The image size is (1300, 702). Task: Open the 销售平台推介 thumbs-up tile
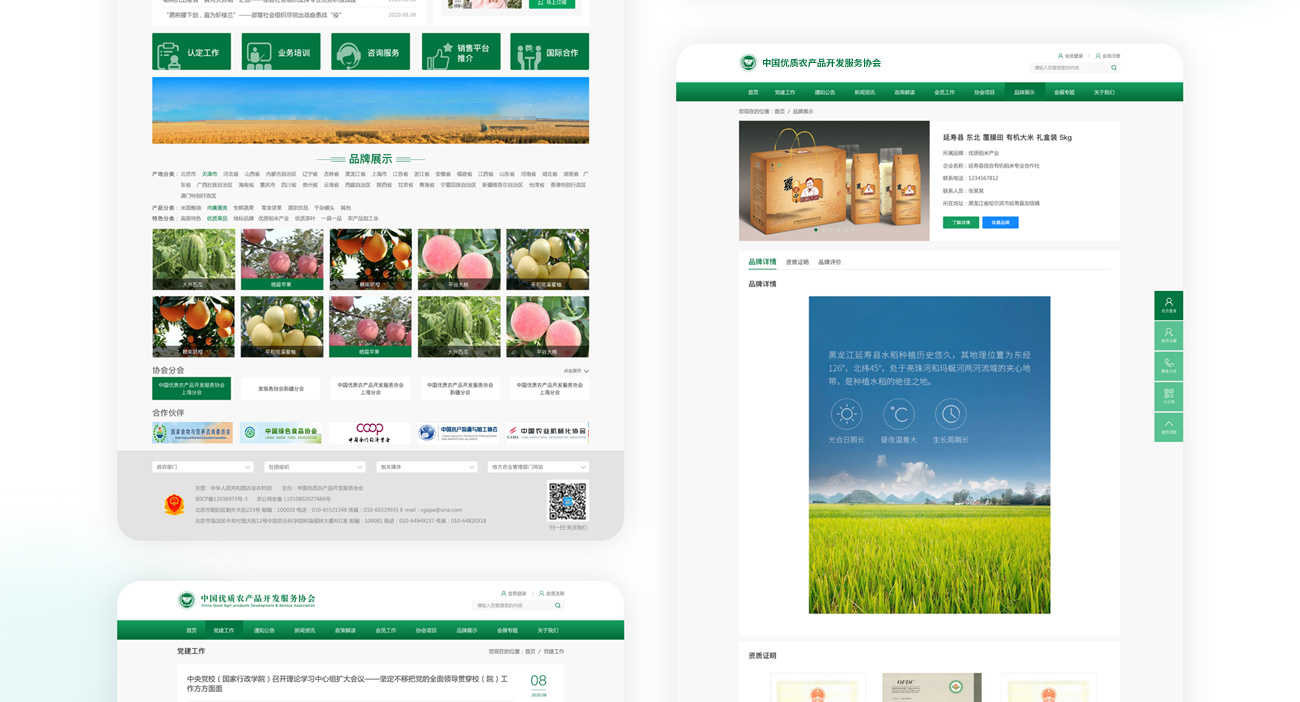click(x=460, y=52)
